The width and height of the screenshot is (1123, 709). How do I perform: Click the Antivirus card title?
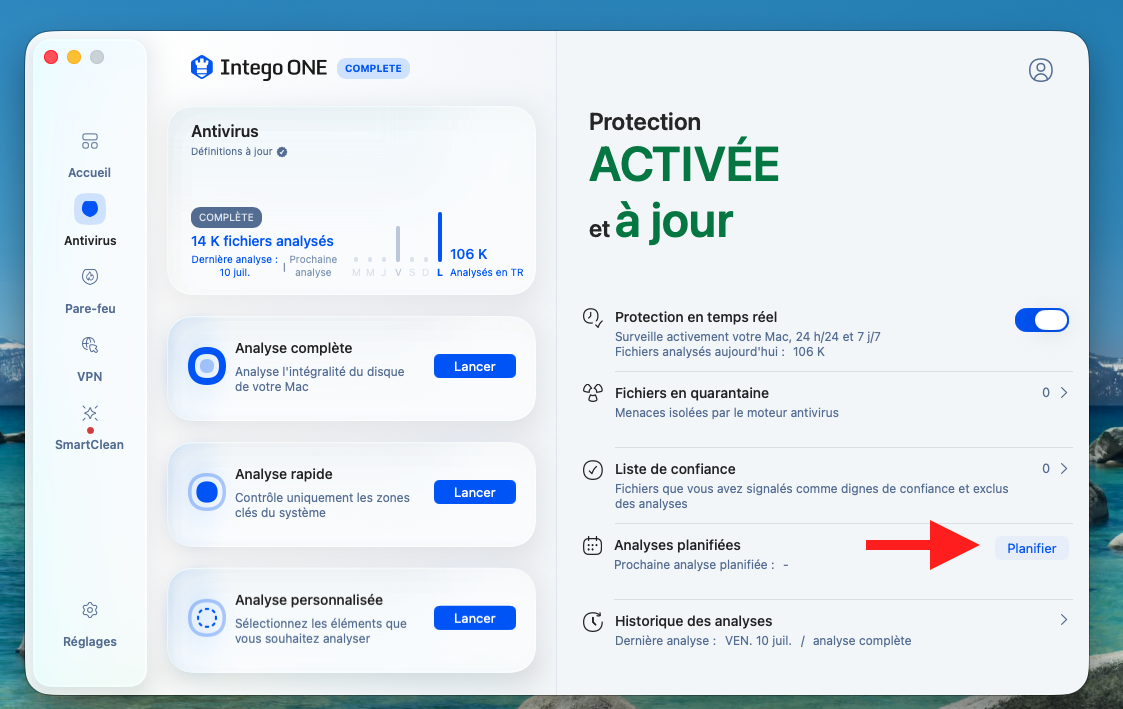[224, 131]
